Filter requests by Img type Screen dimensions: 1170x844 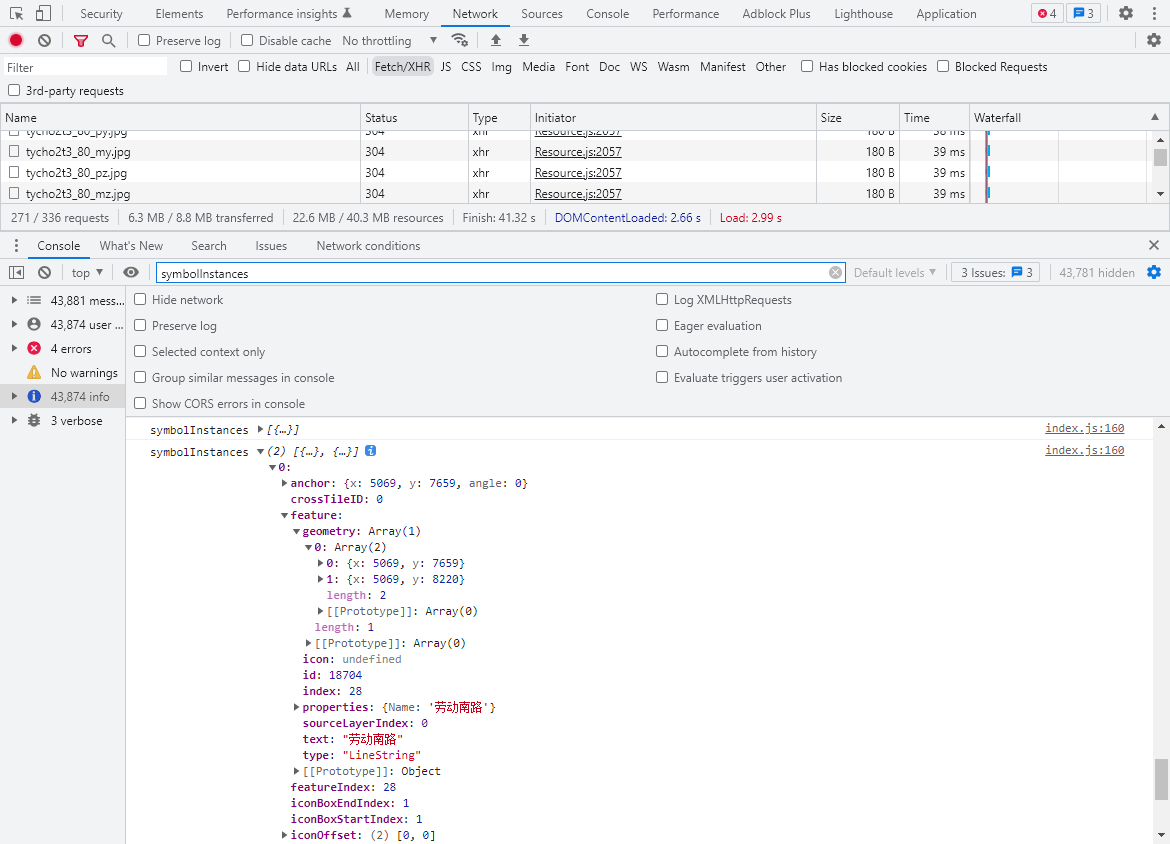coord(501,66)
